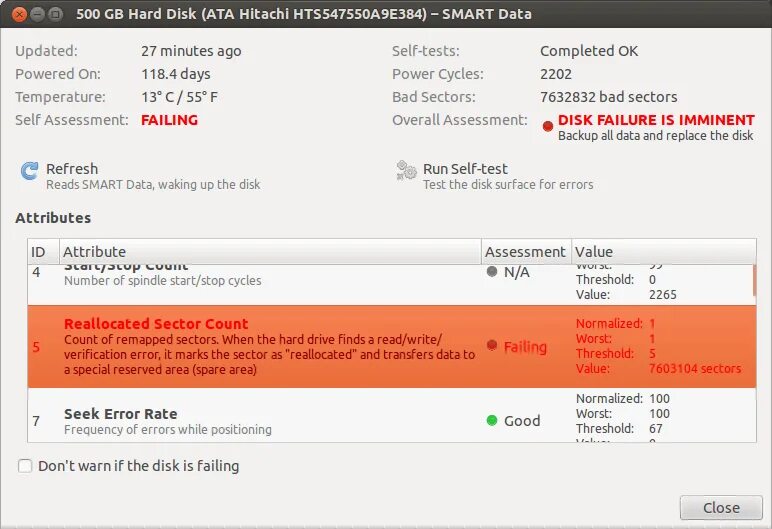The height and width of the screenshot is (529, 772).
Task: Enable "Don't warn if the disk is failing"
Action: tap(26, 466)
